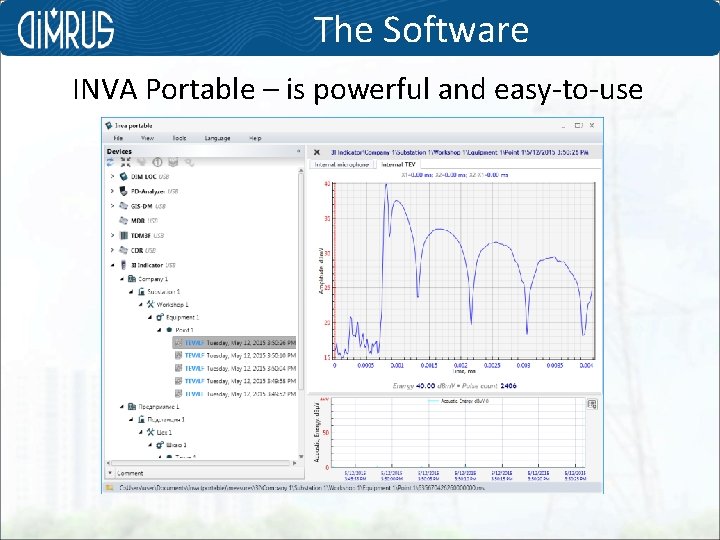Expand the DIM LOC device node

(112, 176)
